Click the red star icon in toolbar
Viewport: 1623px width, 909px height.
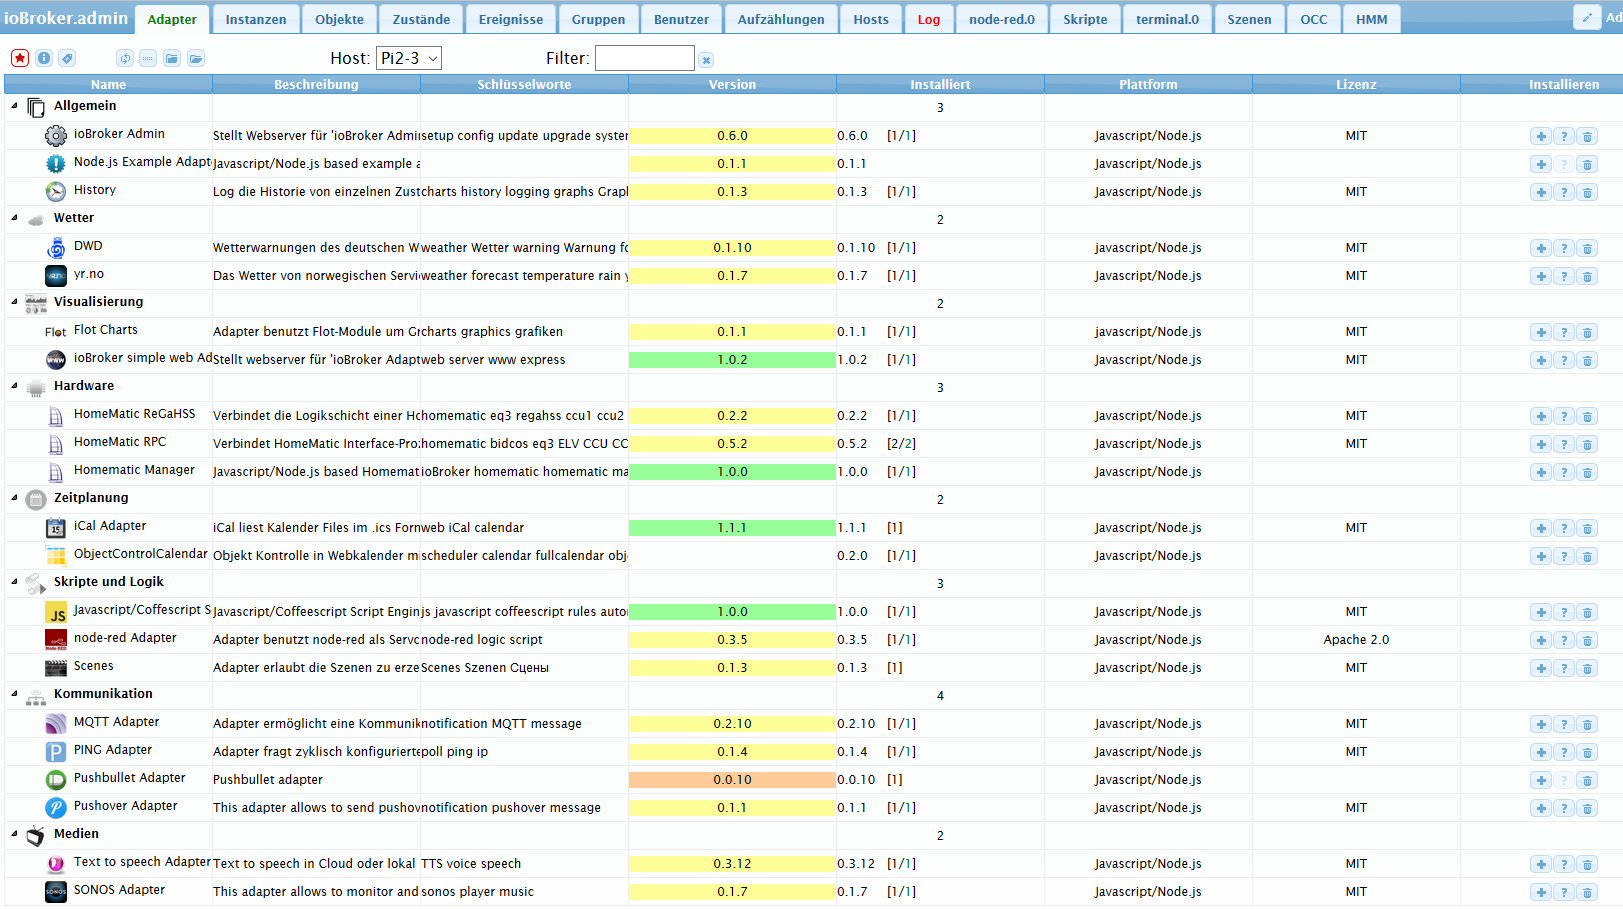tap(20, 58)
